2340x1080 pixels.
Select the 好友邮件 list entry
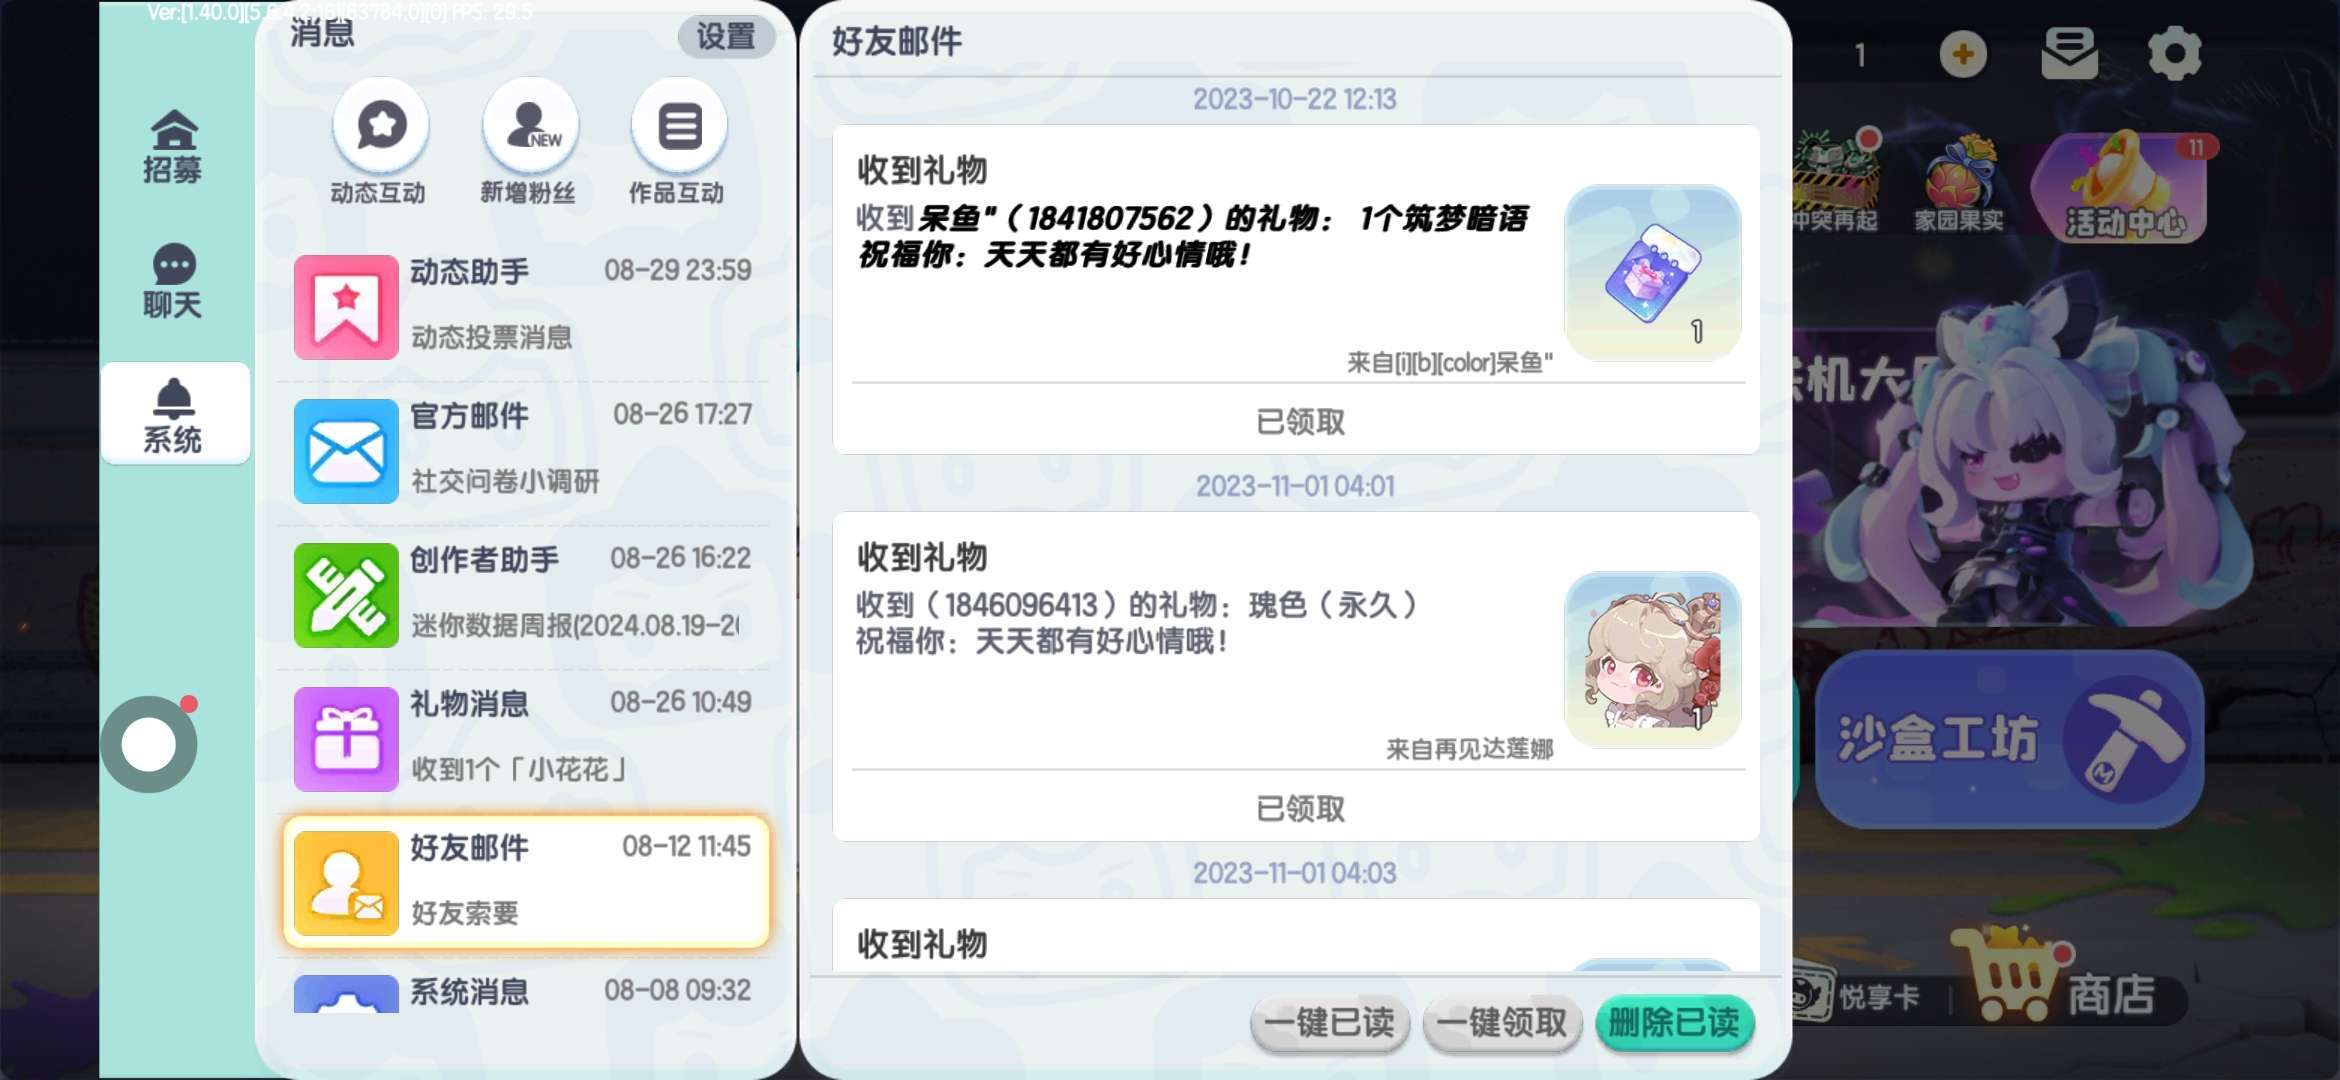527,882
